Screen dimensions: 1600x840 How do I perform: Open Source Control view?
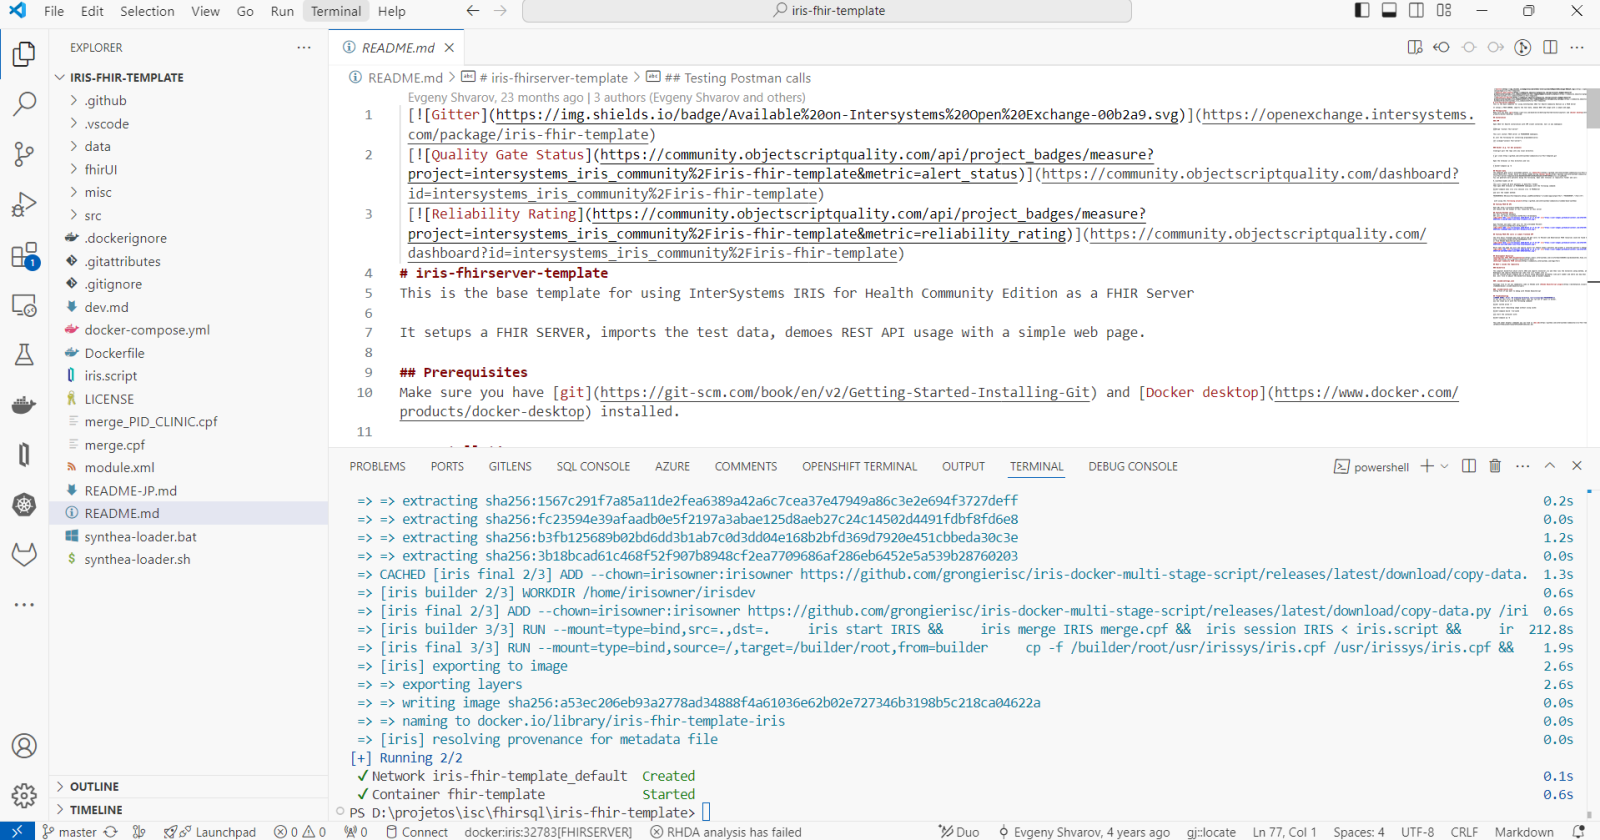pyautogui.click(x=24, y=153)
